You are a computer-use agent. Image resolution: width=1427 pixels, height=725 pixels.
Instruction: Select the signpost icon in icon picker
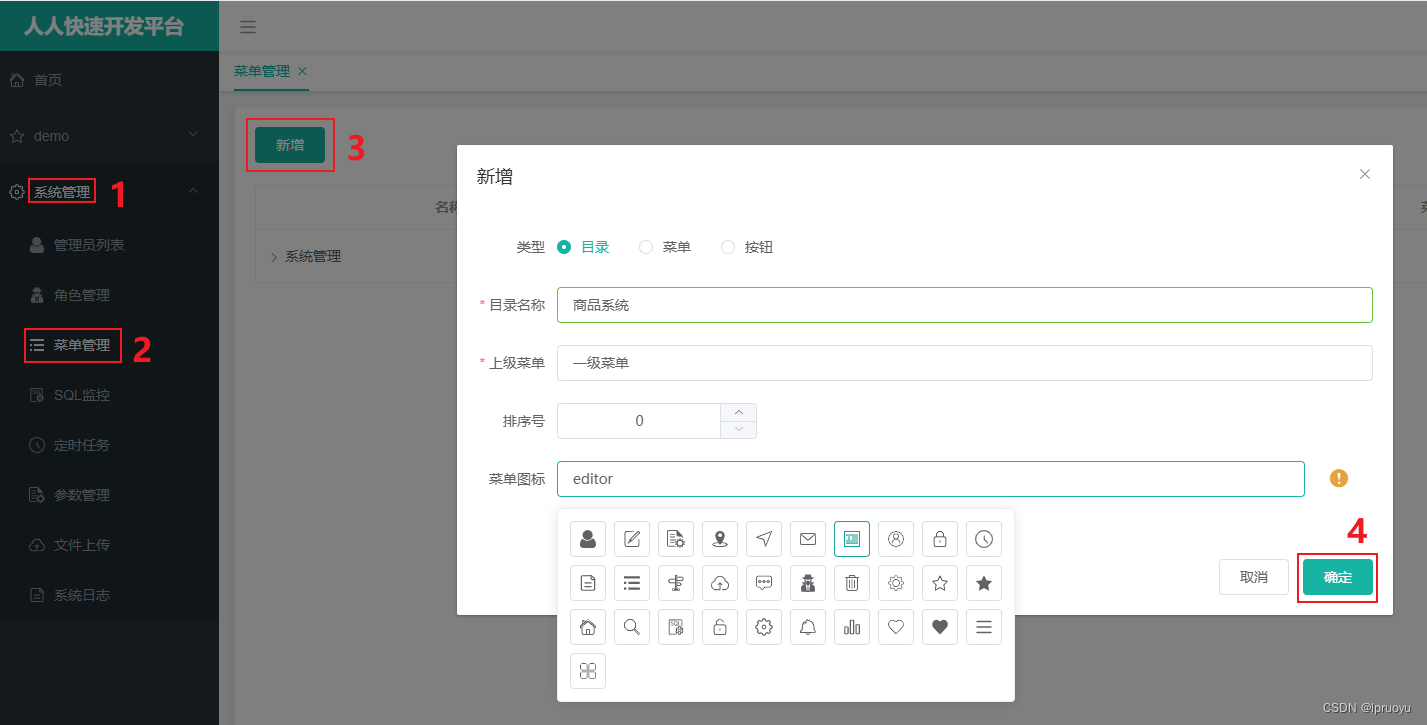coord(676,583)
